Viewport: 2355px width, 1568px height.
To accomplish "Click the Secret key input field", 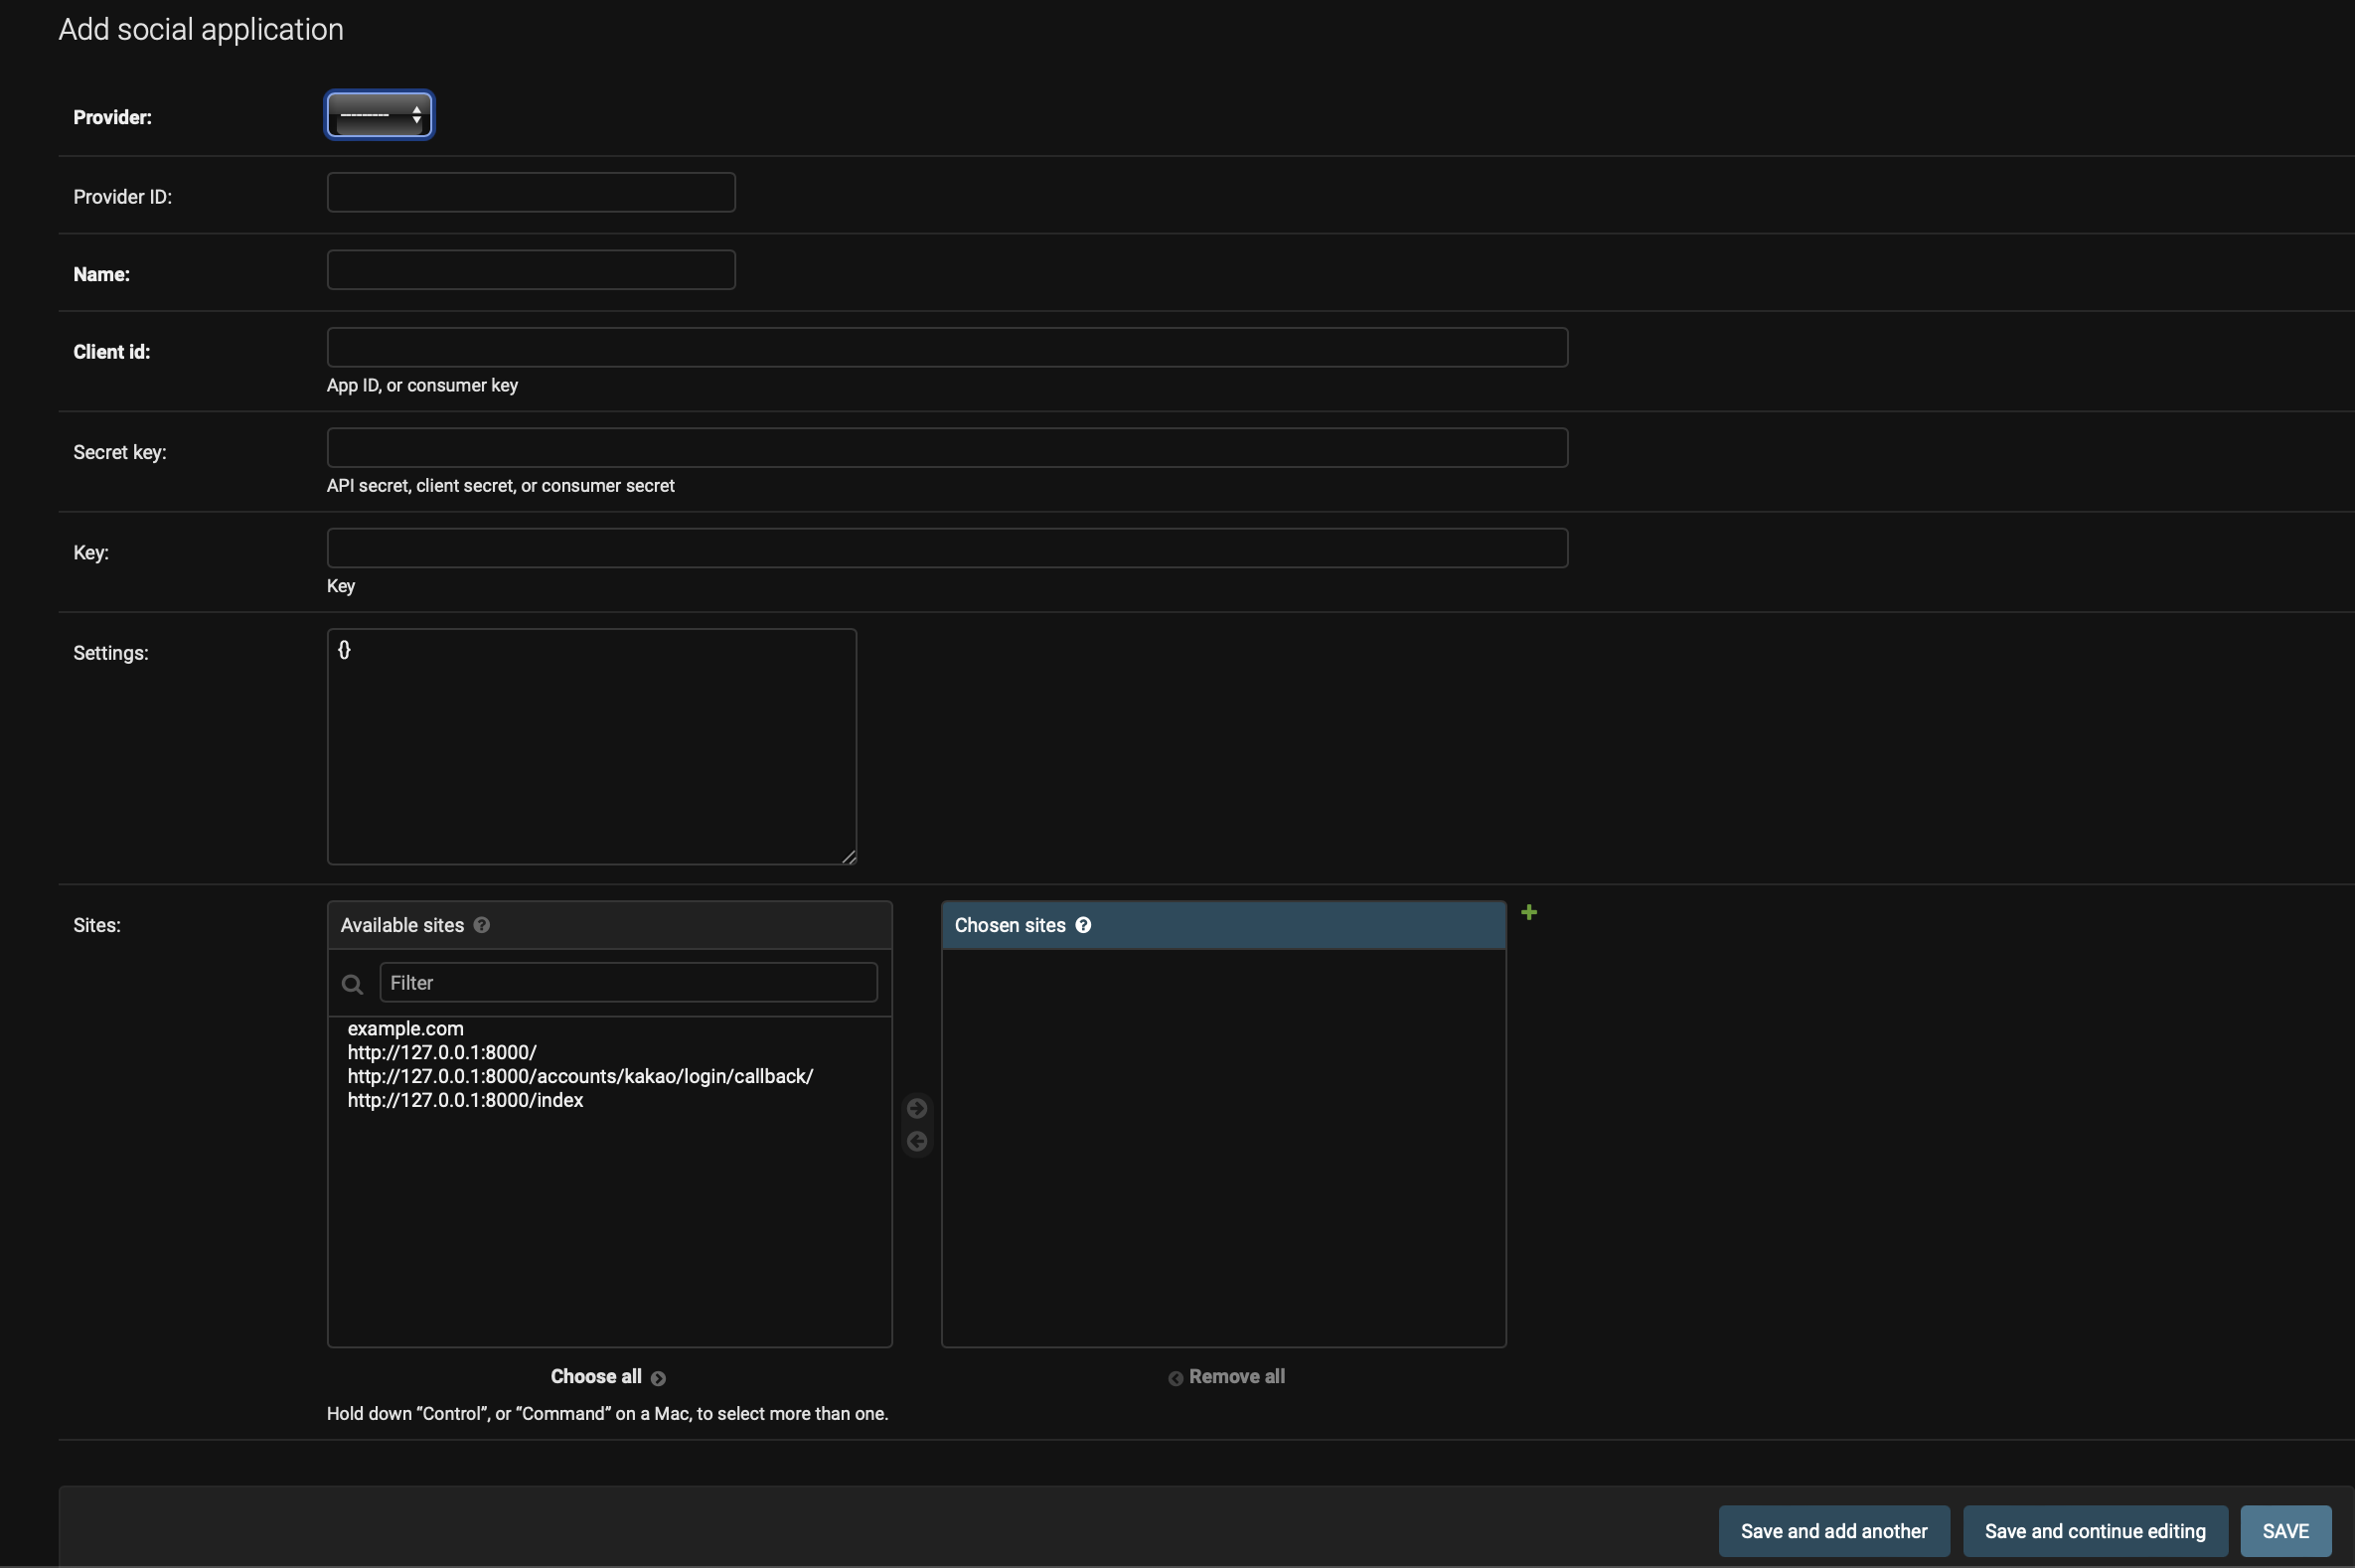I will [x=946, y=447].
